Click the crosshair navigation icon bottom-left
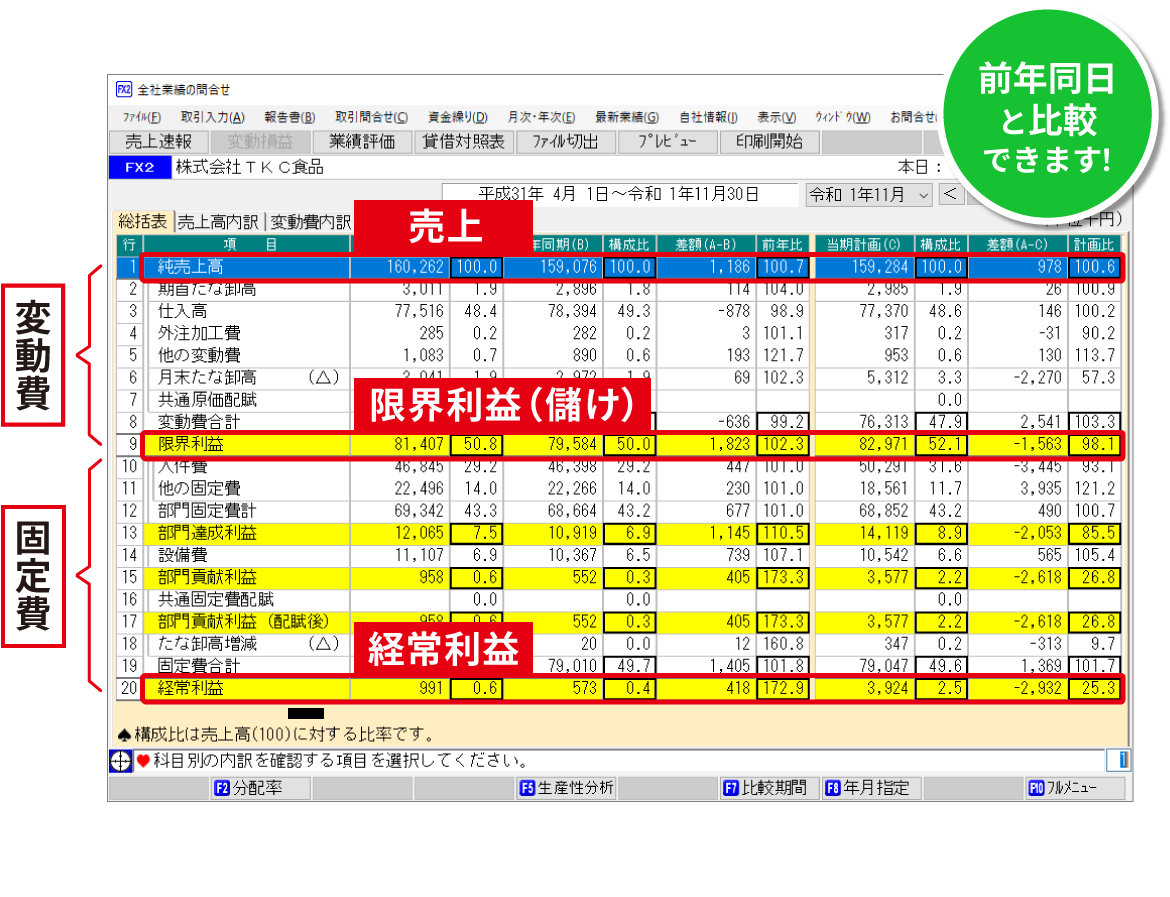This screenshot has height=897, width=1170. coord(119,761)
